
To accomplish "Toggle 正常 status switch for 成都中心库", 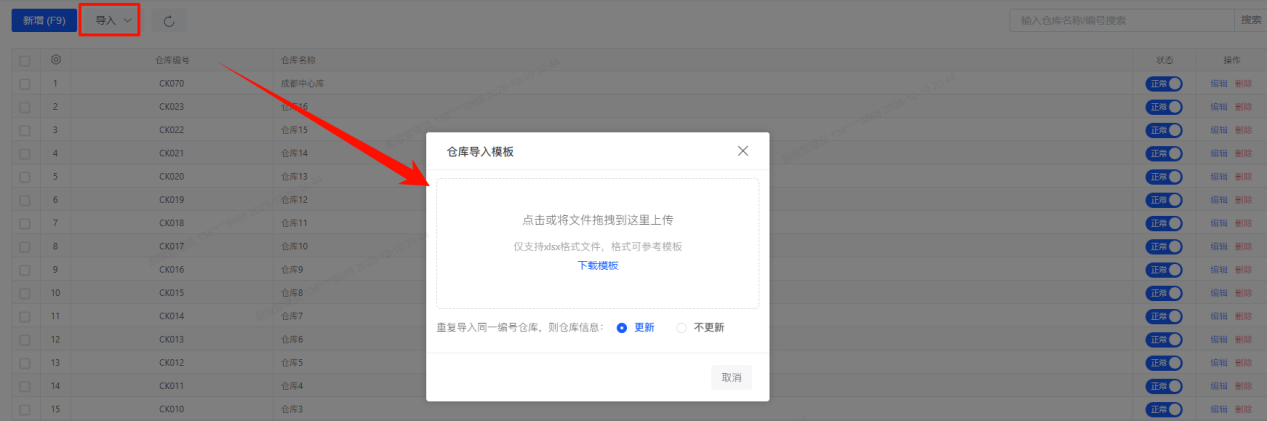I will 1164,84.
